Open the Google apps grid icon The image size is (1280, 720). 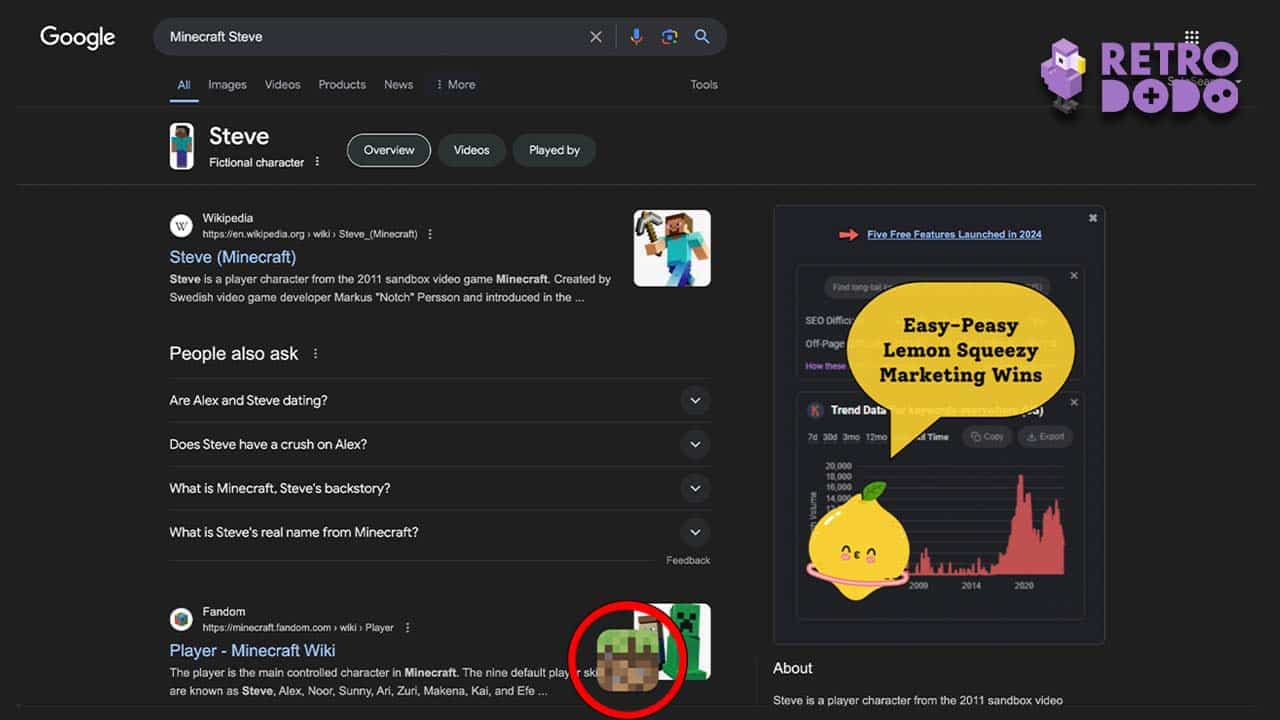click(1191, 37)
